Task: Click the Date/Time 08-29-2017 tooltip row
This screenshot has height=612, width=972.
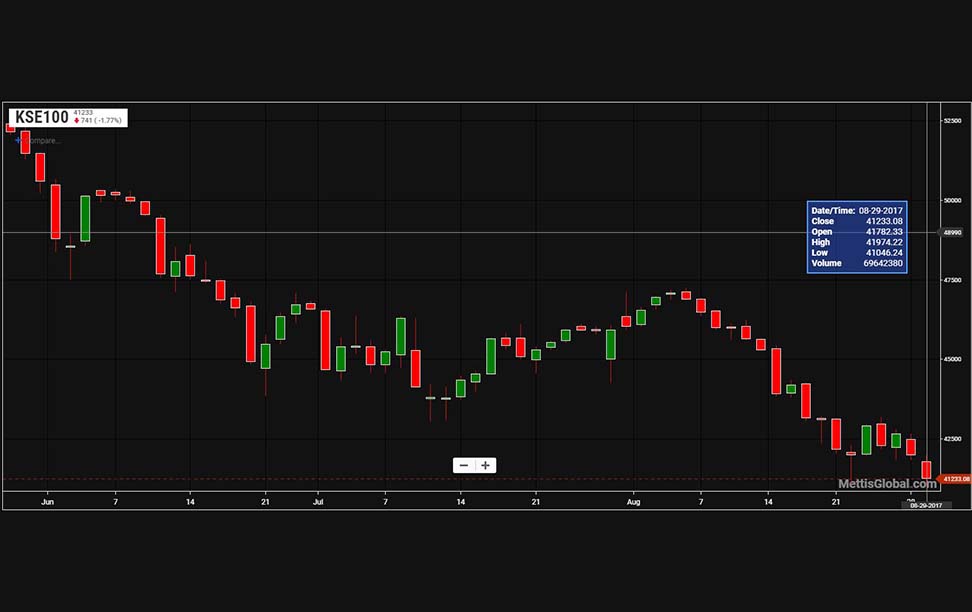Action: pyautogui.click(x=857, y=210)
